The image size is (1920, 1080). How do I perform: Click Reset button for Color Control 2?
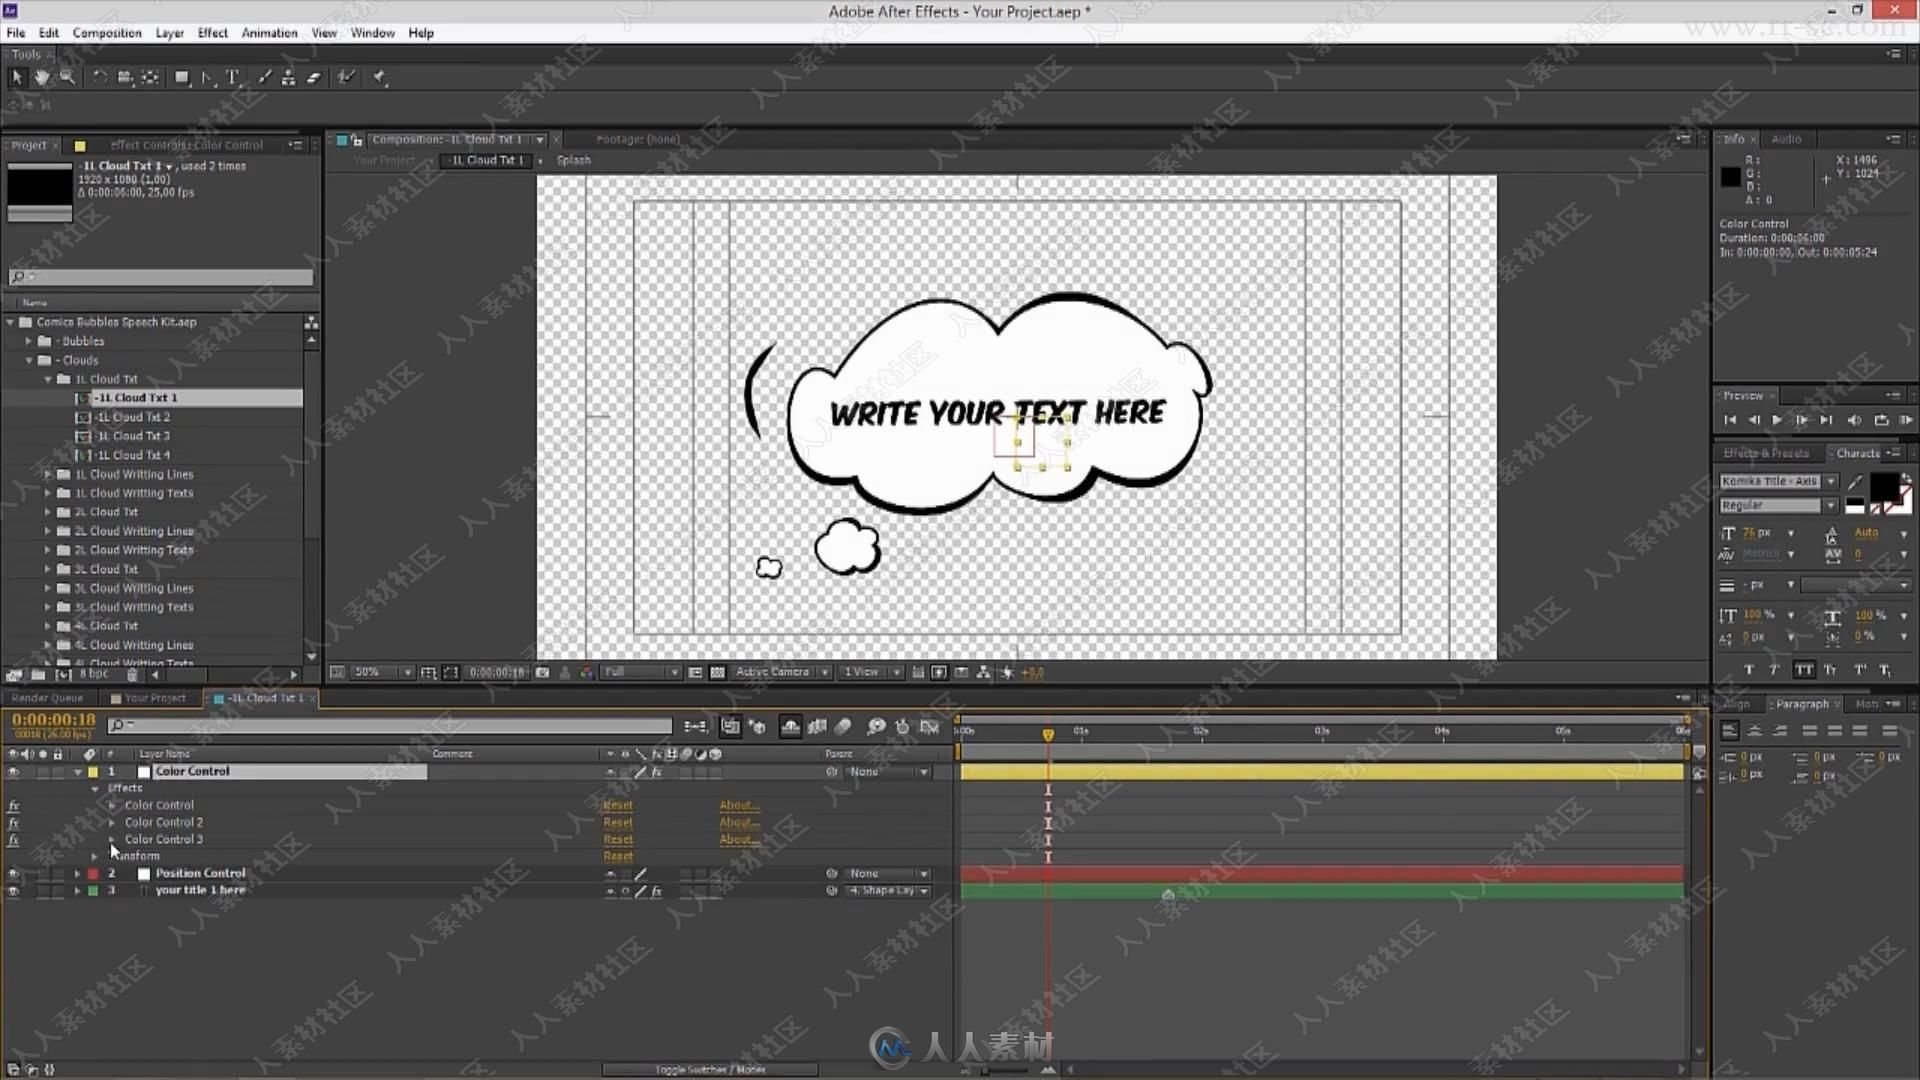click(616, 822)
